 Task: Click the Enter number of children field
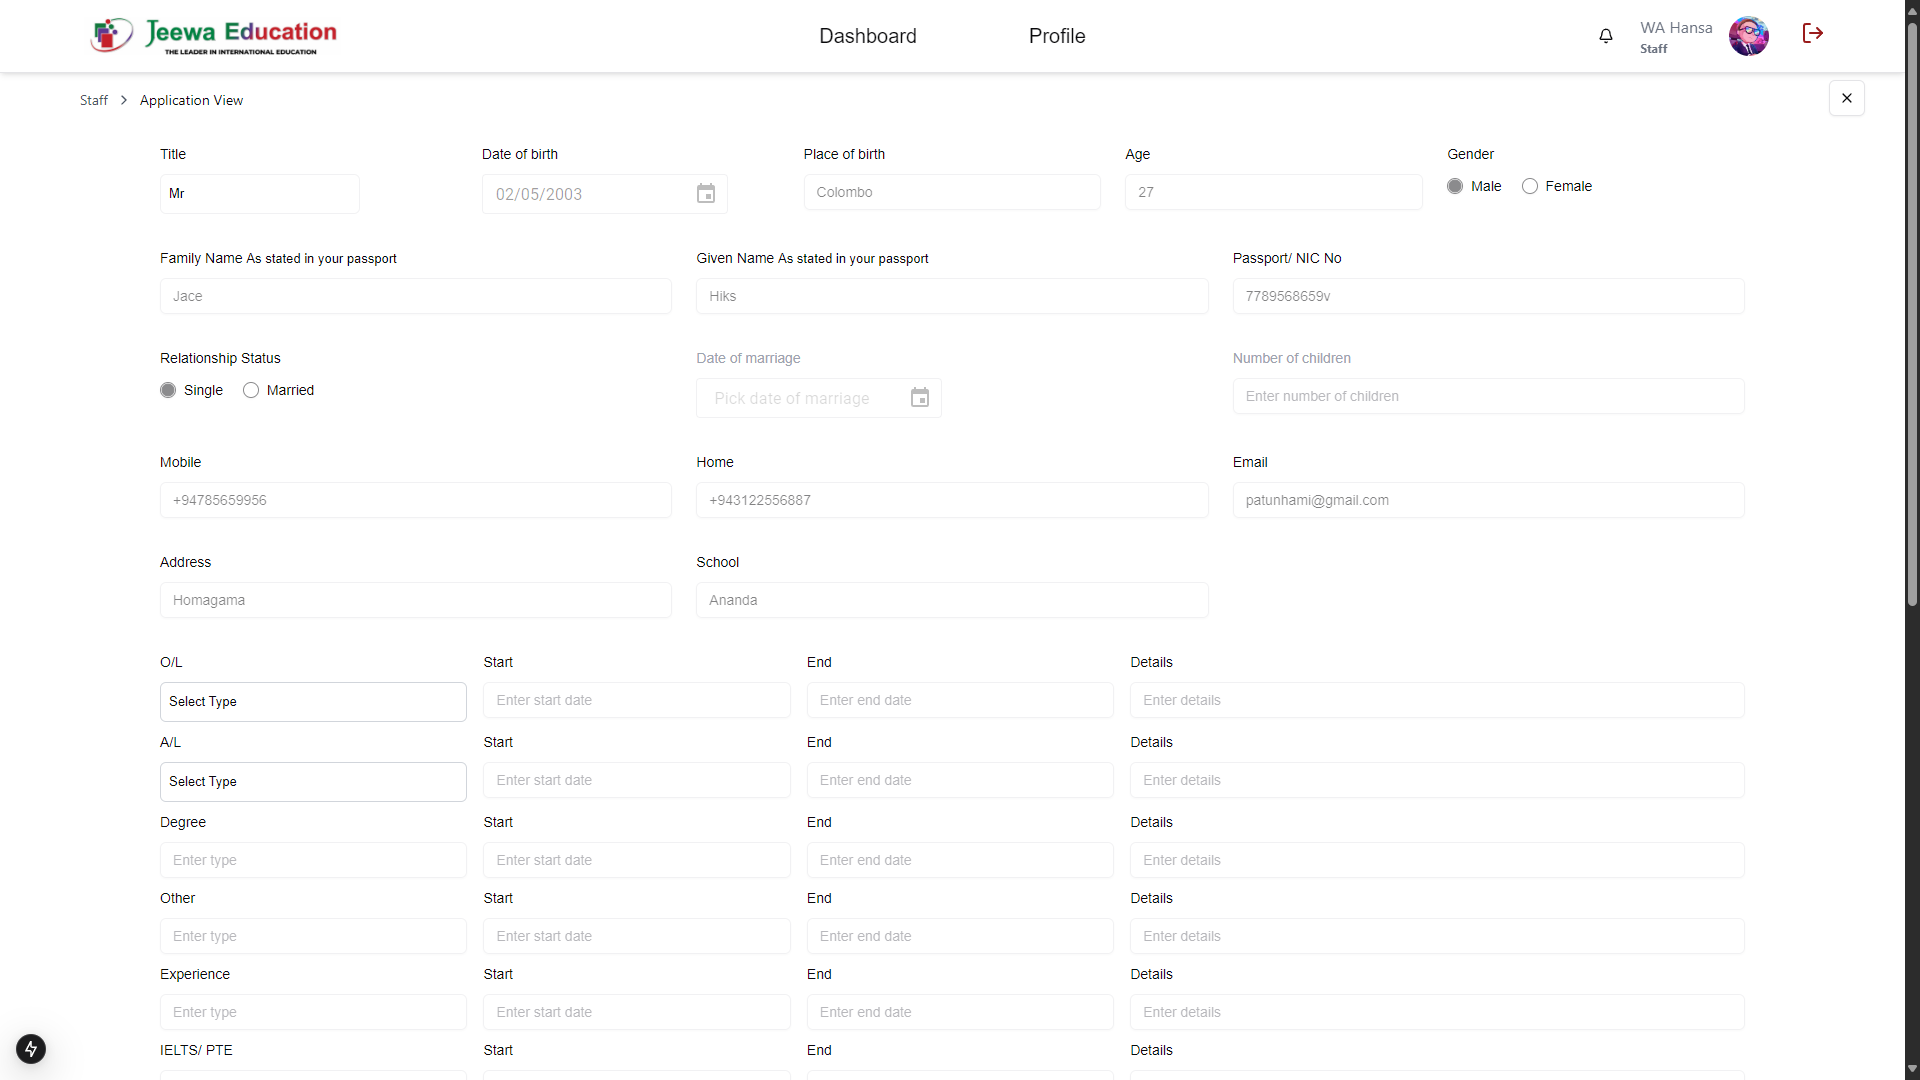click(1488, 396)
